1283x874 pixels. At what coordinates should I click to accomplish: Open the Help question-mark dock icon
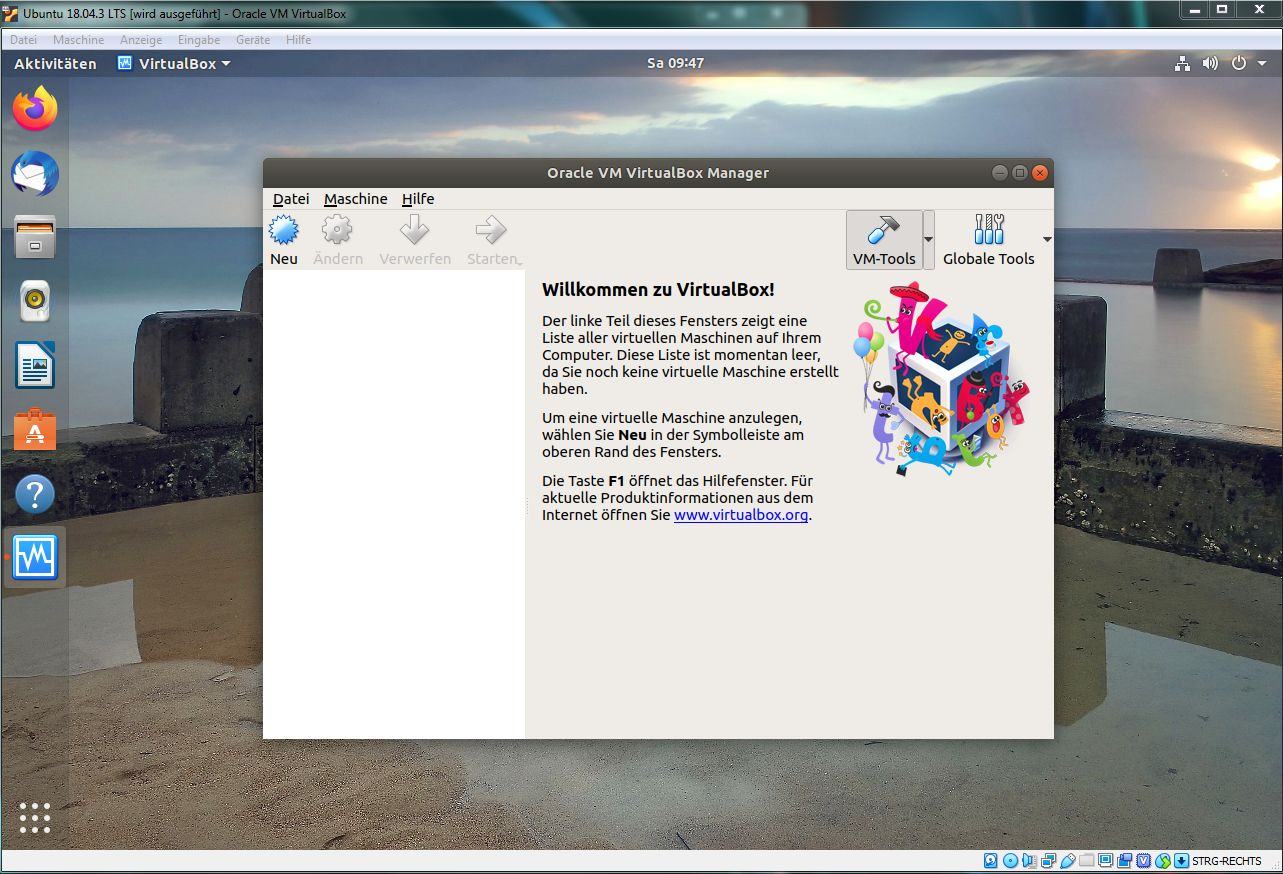click(x=35, y=493)
